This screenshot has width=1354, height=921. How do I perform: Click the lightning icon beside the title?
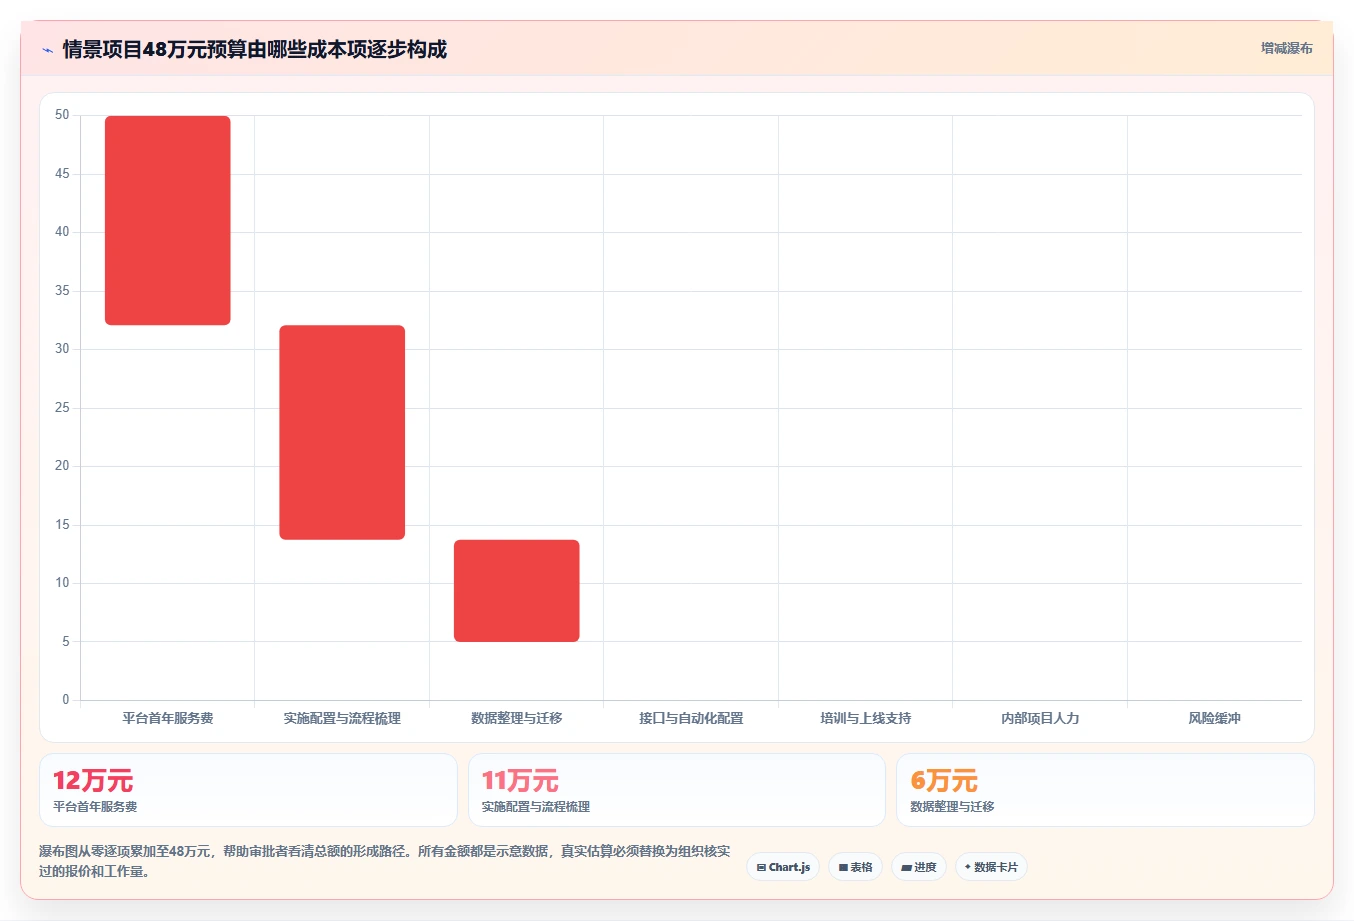click(47, 50)
